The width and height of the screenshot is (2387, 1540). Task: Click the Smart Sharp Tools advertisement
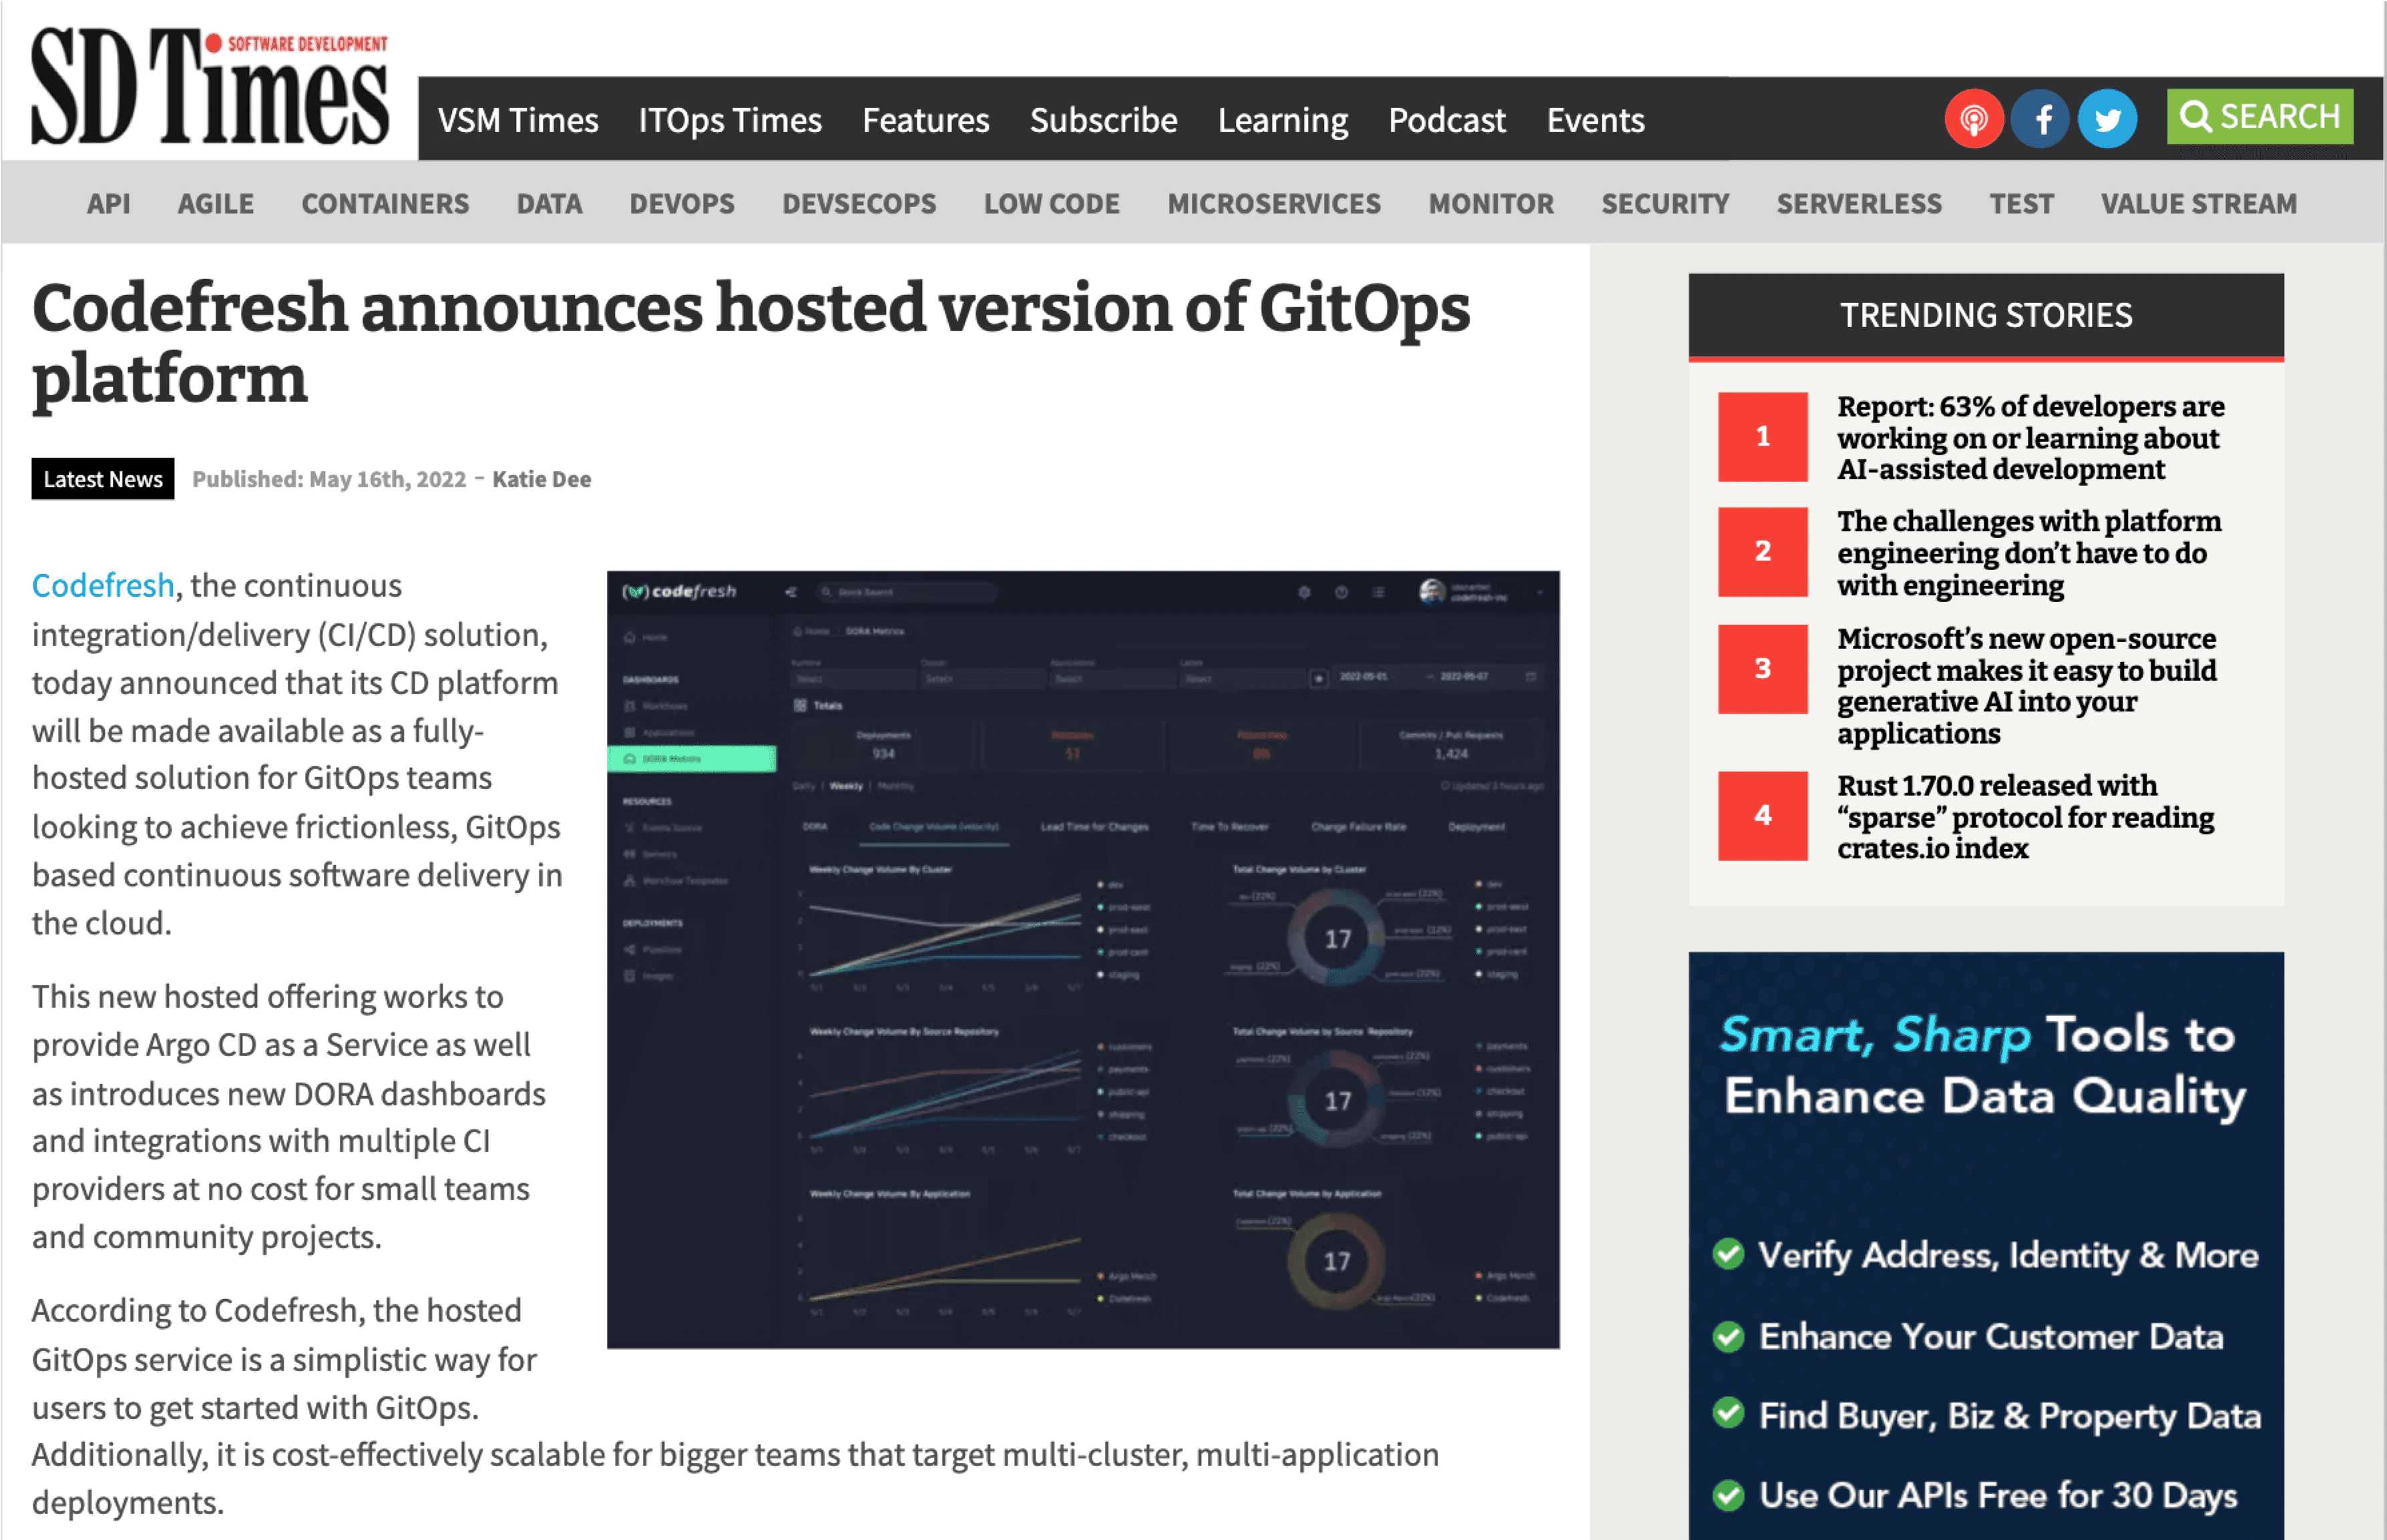[x=1985, y=1245]
